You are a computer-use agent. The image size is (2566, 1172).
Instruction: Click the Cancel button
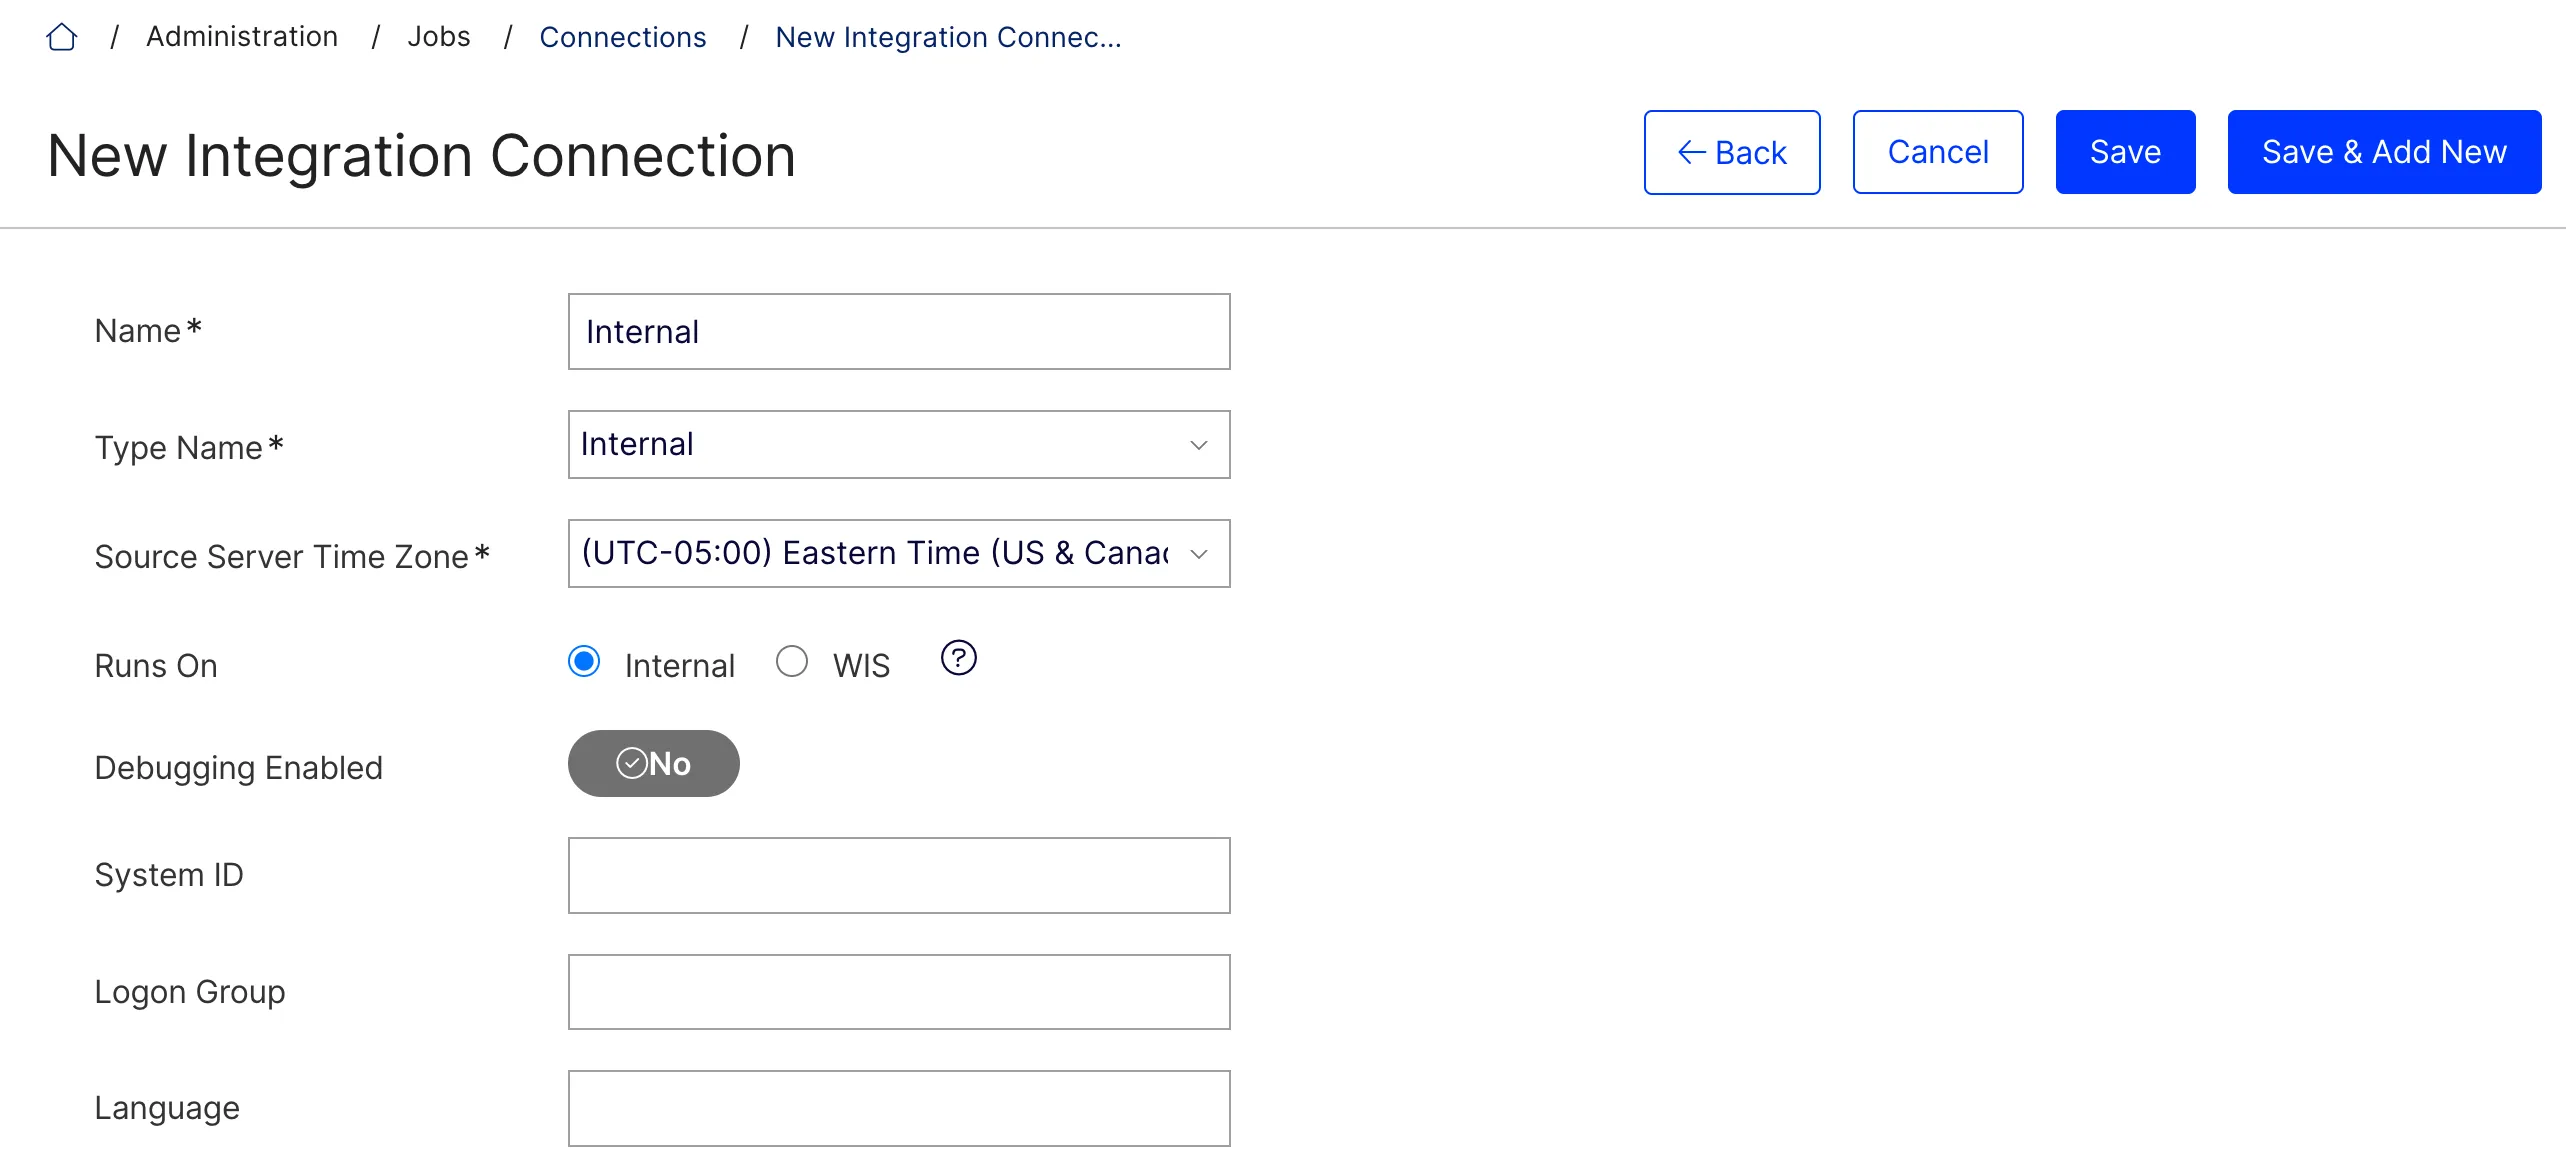point(1938,152)
